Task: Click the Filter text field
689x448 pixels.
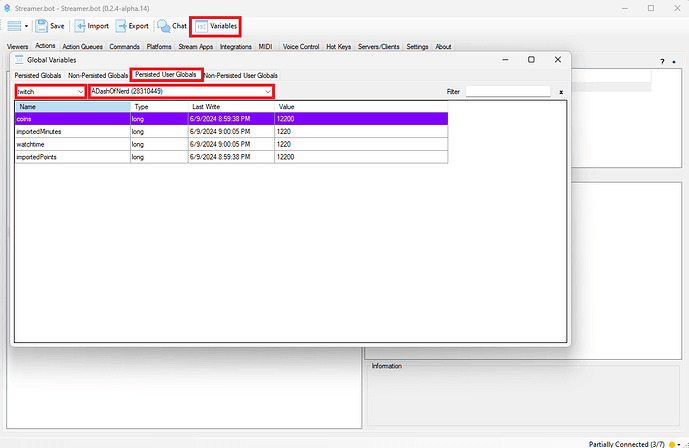Action: 508,92
